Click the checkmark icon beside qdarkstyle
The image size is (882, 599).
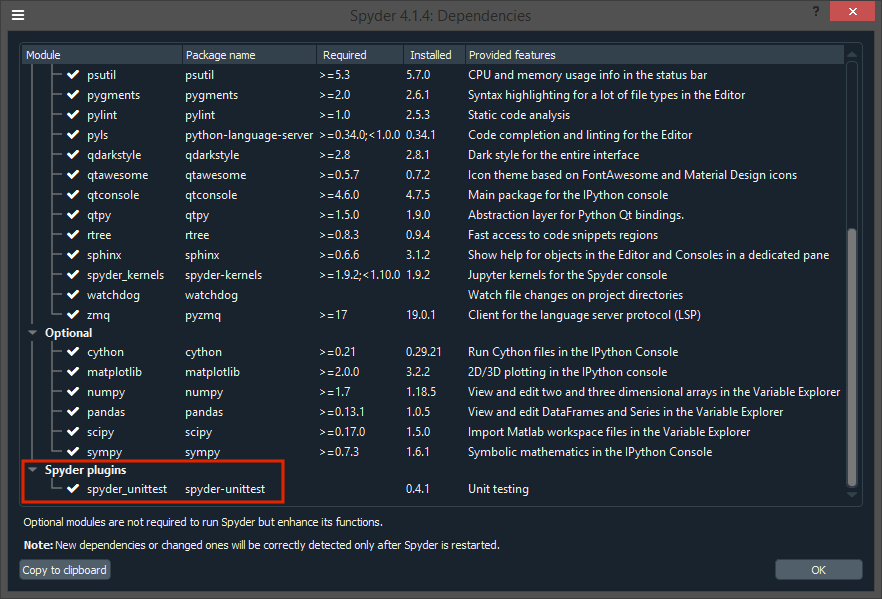(73, 154)
